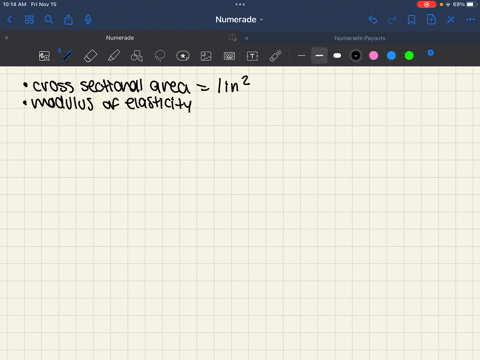Tap the 10:14 AM clock

(14, 4)
